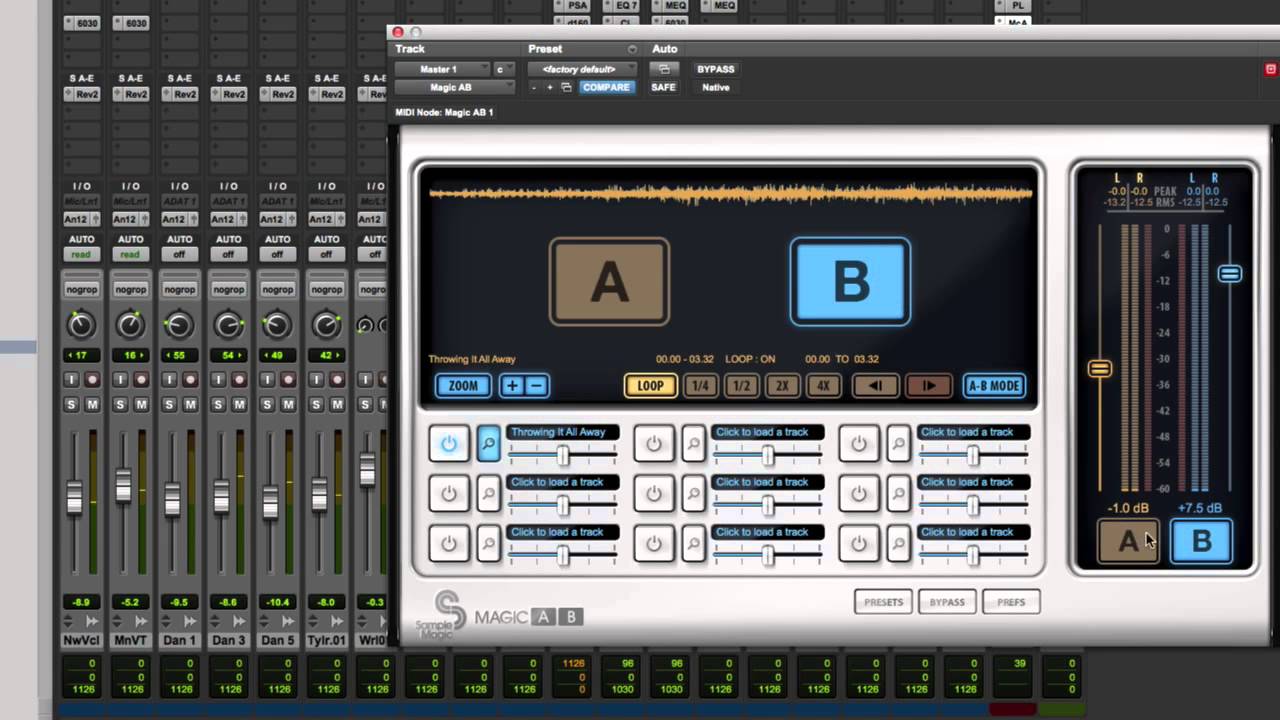Adjust the pan knob on Dan 1 channel
The width and height of the screenshot is (1280, 720).
[179, 324]
